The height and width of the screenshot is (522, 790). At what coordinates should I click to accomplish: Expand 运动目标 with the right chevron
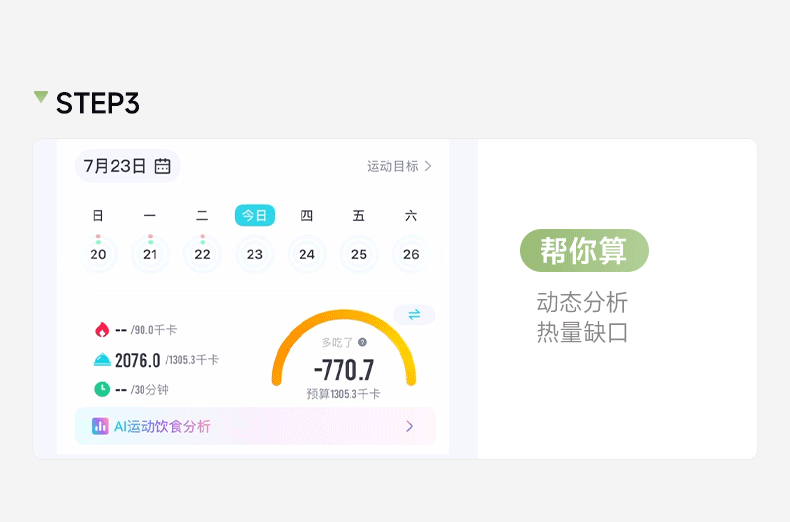(428, 166)
